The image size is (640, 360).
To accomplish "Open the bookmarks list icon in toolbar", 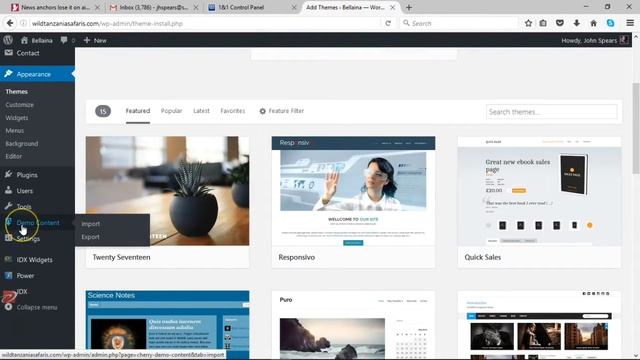I will [x=543, y=23].
